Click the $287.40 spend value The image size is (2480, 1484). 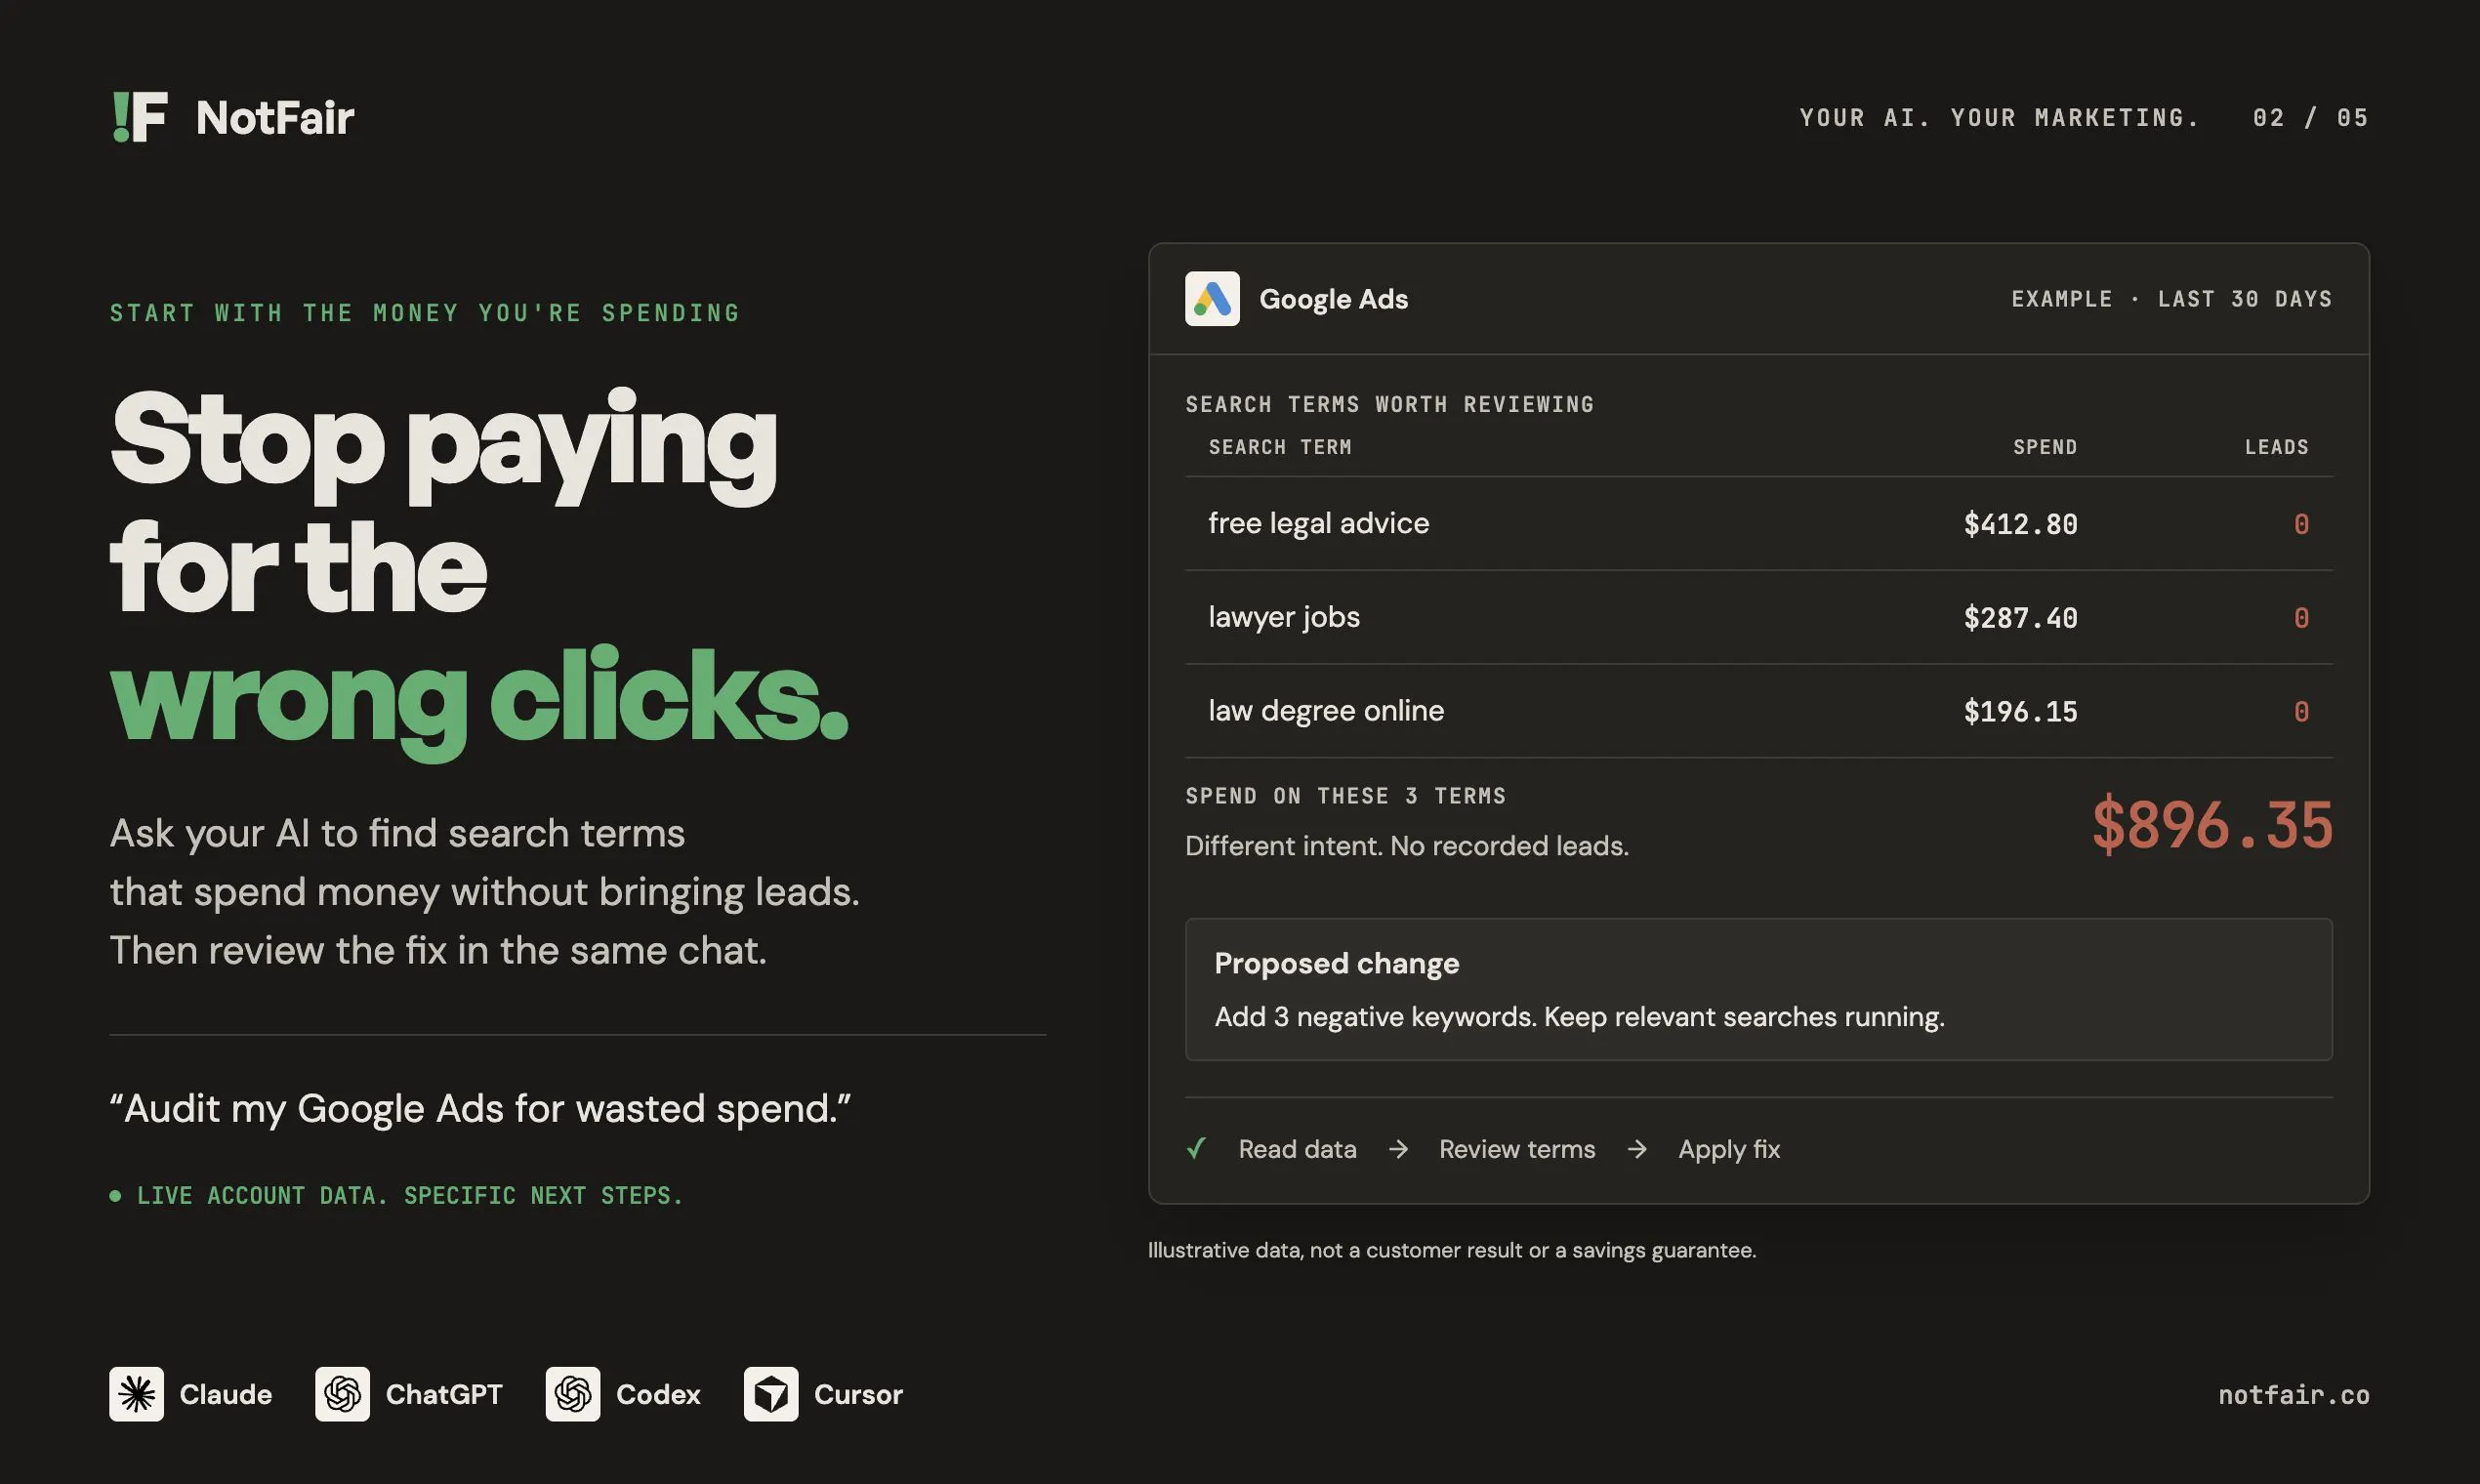(2020, 618)
